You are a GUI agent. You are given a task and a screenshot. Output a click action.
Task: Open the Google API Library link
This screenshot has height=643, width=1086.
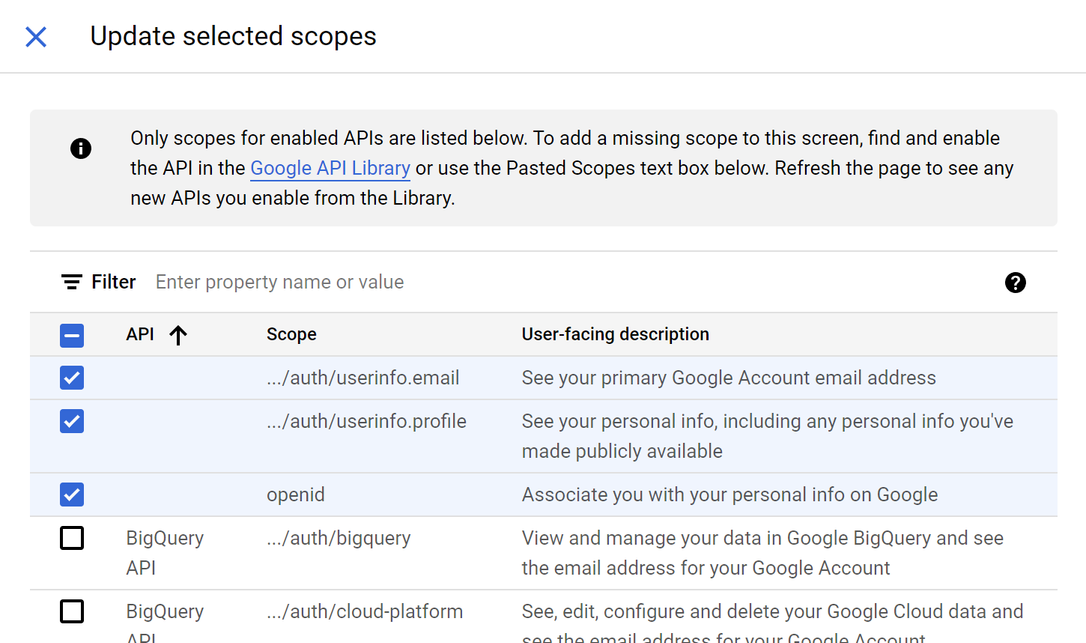(x=330, y=168)
